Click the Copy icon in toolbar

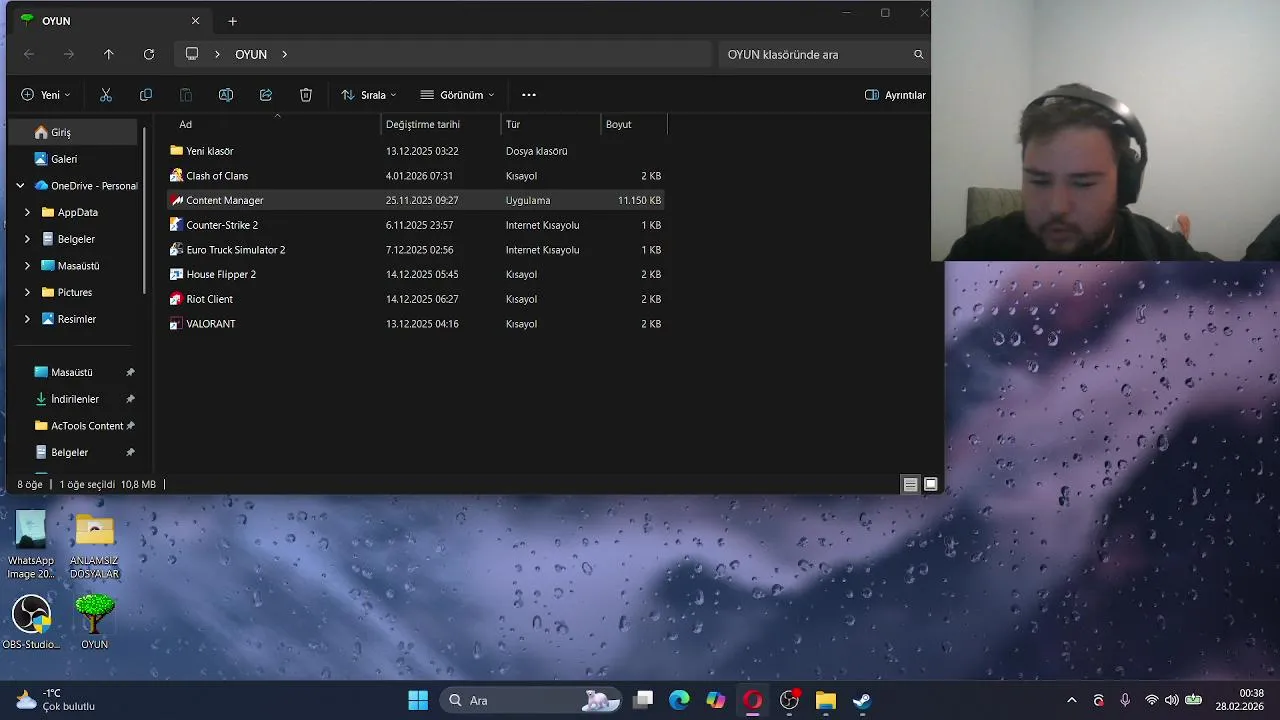click(x=146, y=95)
